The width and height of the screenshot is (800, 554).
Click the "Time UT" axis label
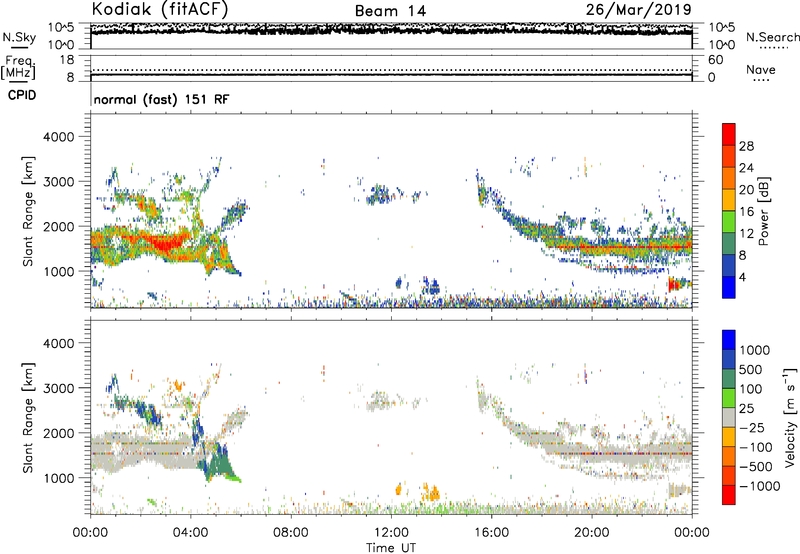(391, 547)
